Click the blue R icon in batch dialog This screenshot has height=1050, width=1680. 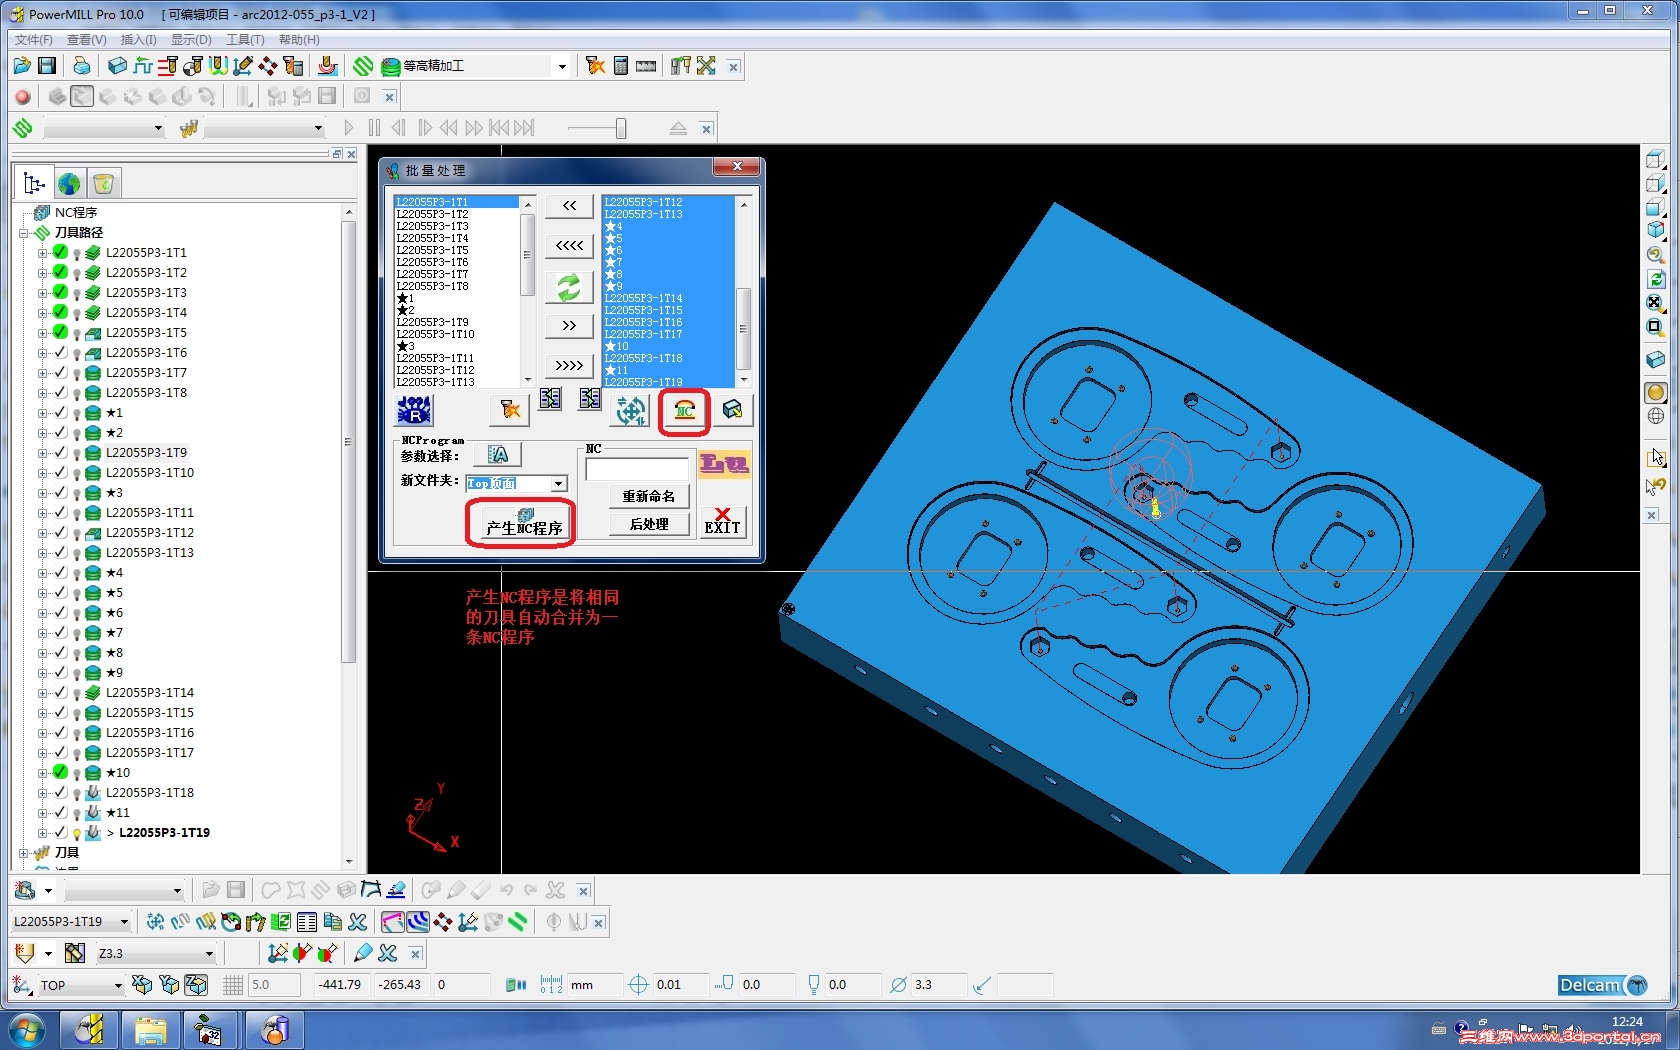coord(414,410)
